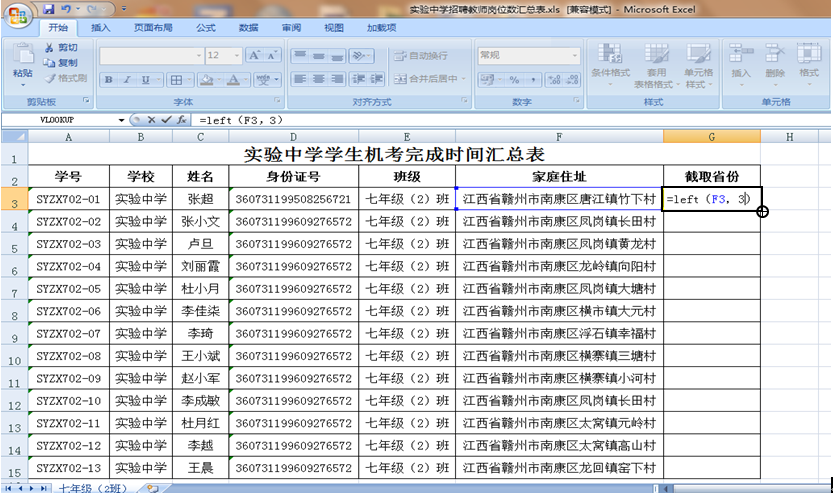Expand the 合并后居中 merge options arrow
This screenshot has height=496, width=833.
click(x=464, y=79)
